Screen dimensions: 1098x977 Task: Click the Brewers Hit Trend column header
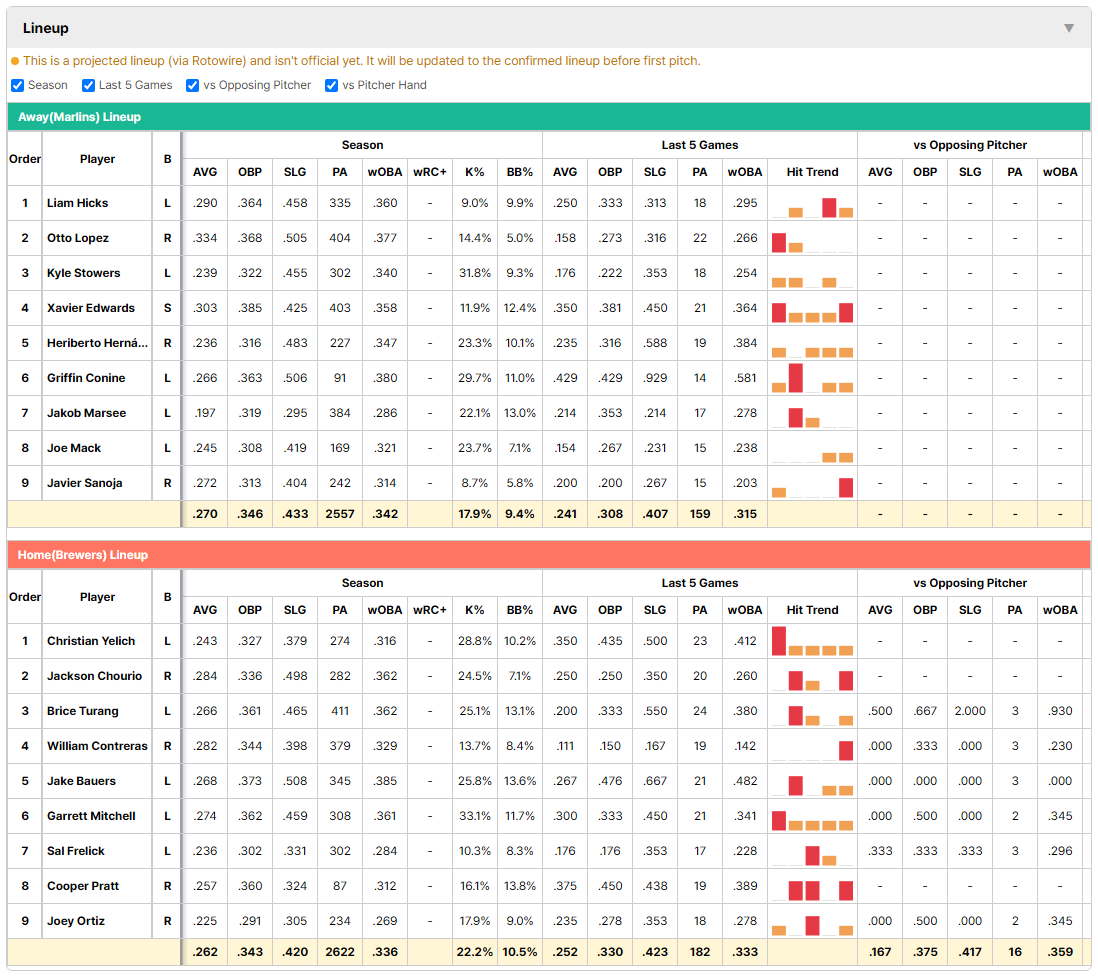(x=812, y=610)
